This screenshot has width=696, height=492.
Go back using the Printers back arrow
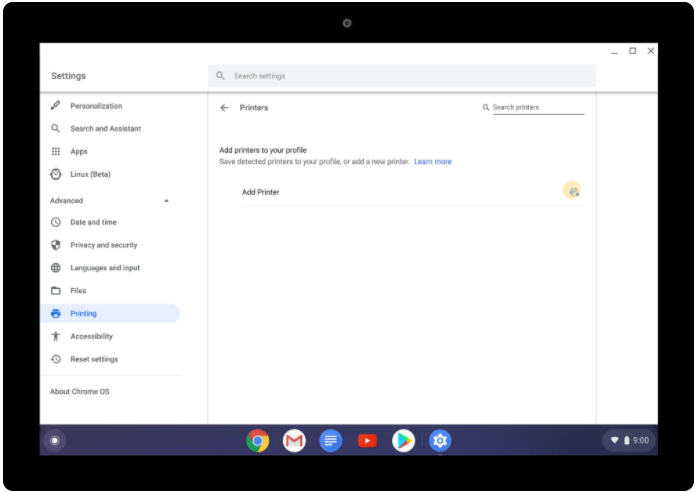pos(224,108)
